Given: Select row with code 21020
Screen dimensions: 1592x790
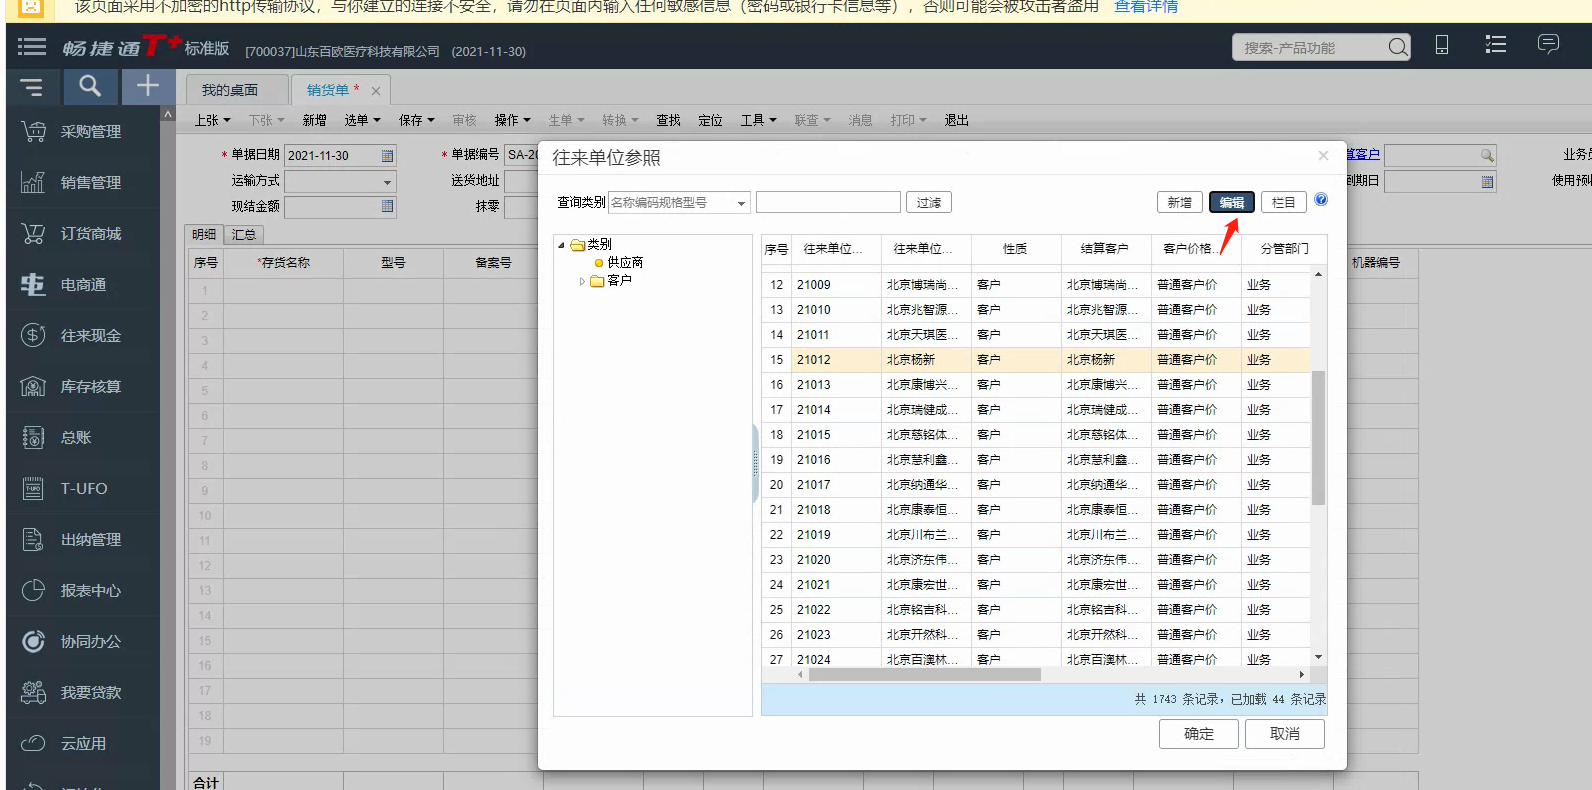Looking at the screenshot, I should click(1036, 560).
